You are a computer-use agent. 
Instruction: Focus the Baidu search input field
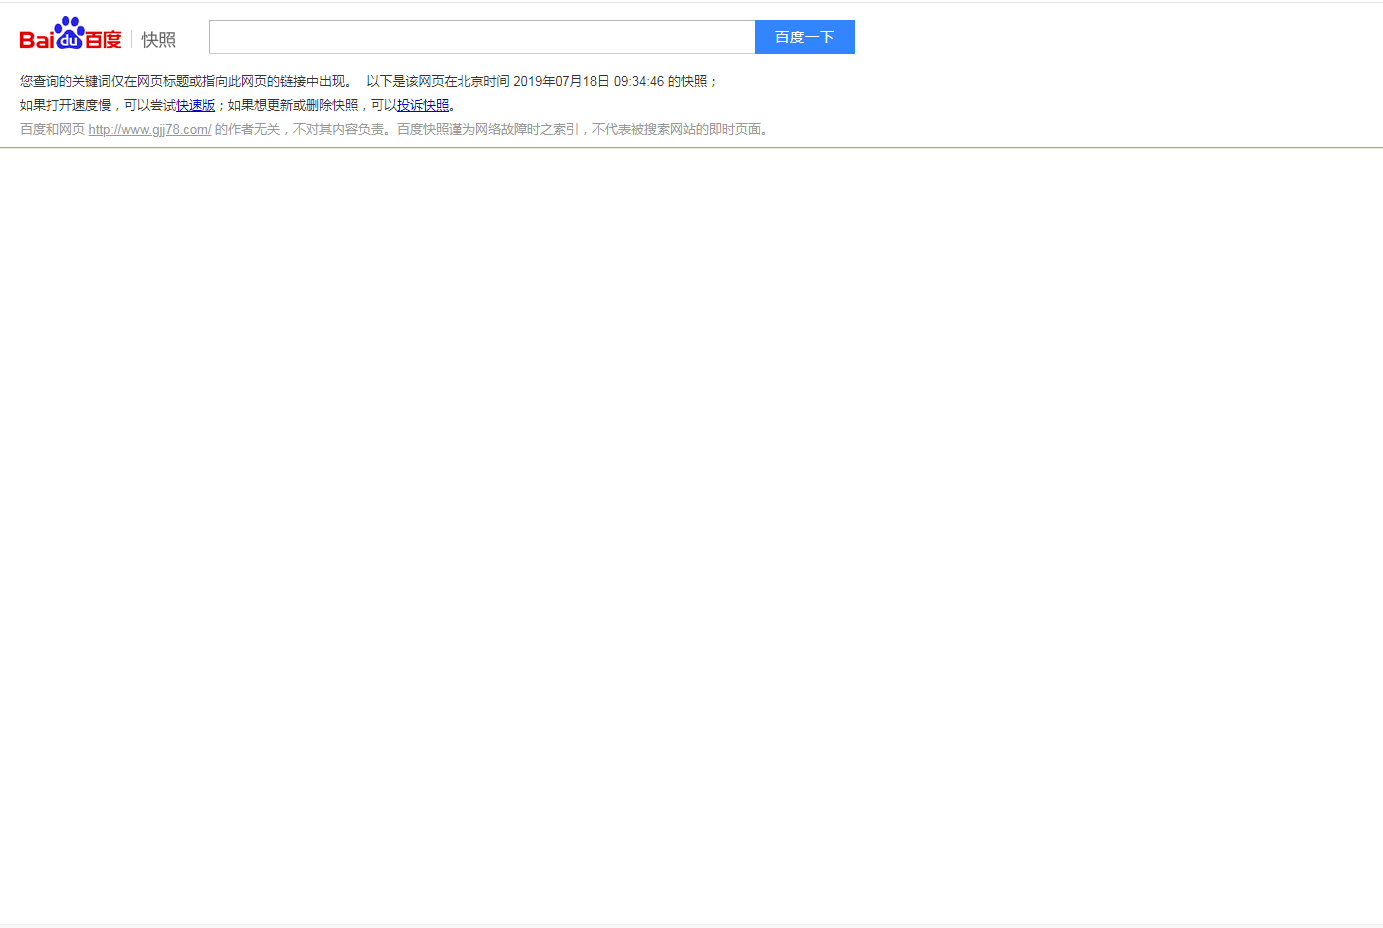[x=482, y=37]
